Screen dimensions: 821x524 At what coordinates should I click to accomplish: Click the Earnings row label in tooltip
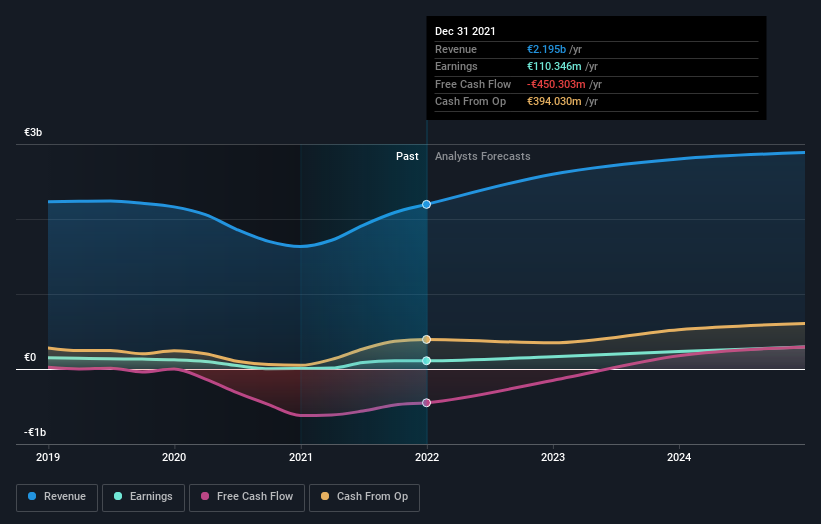click(456, 66)
